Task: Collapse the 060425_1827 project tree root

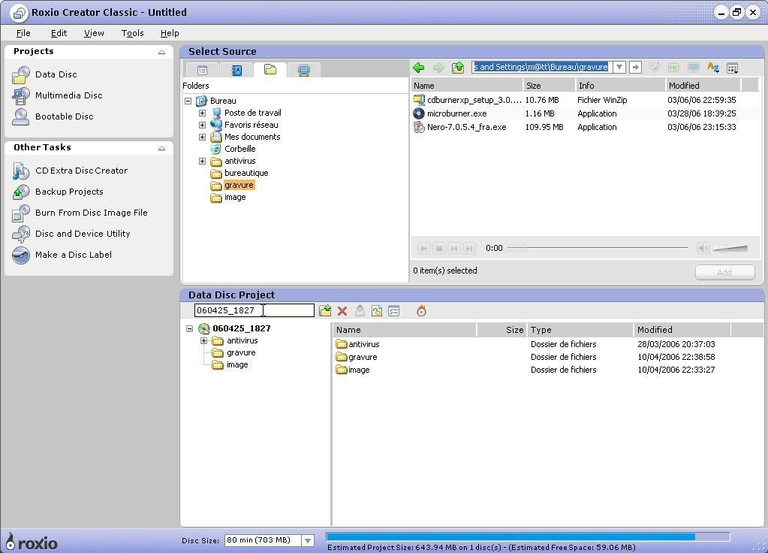Action: [190, 329]
